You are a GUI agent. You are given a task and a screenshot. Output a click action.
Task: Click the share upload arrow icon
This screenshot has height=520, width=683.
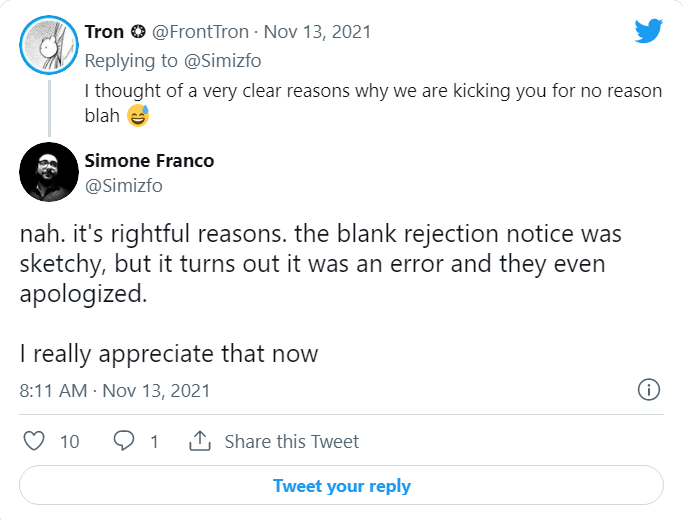click(x=199, y=441)
